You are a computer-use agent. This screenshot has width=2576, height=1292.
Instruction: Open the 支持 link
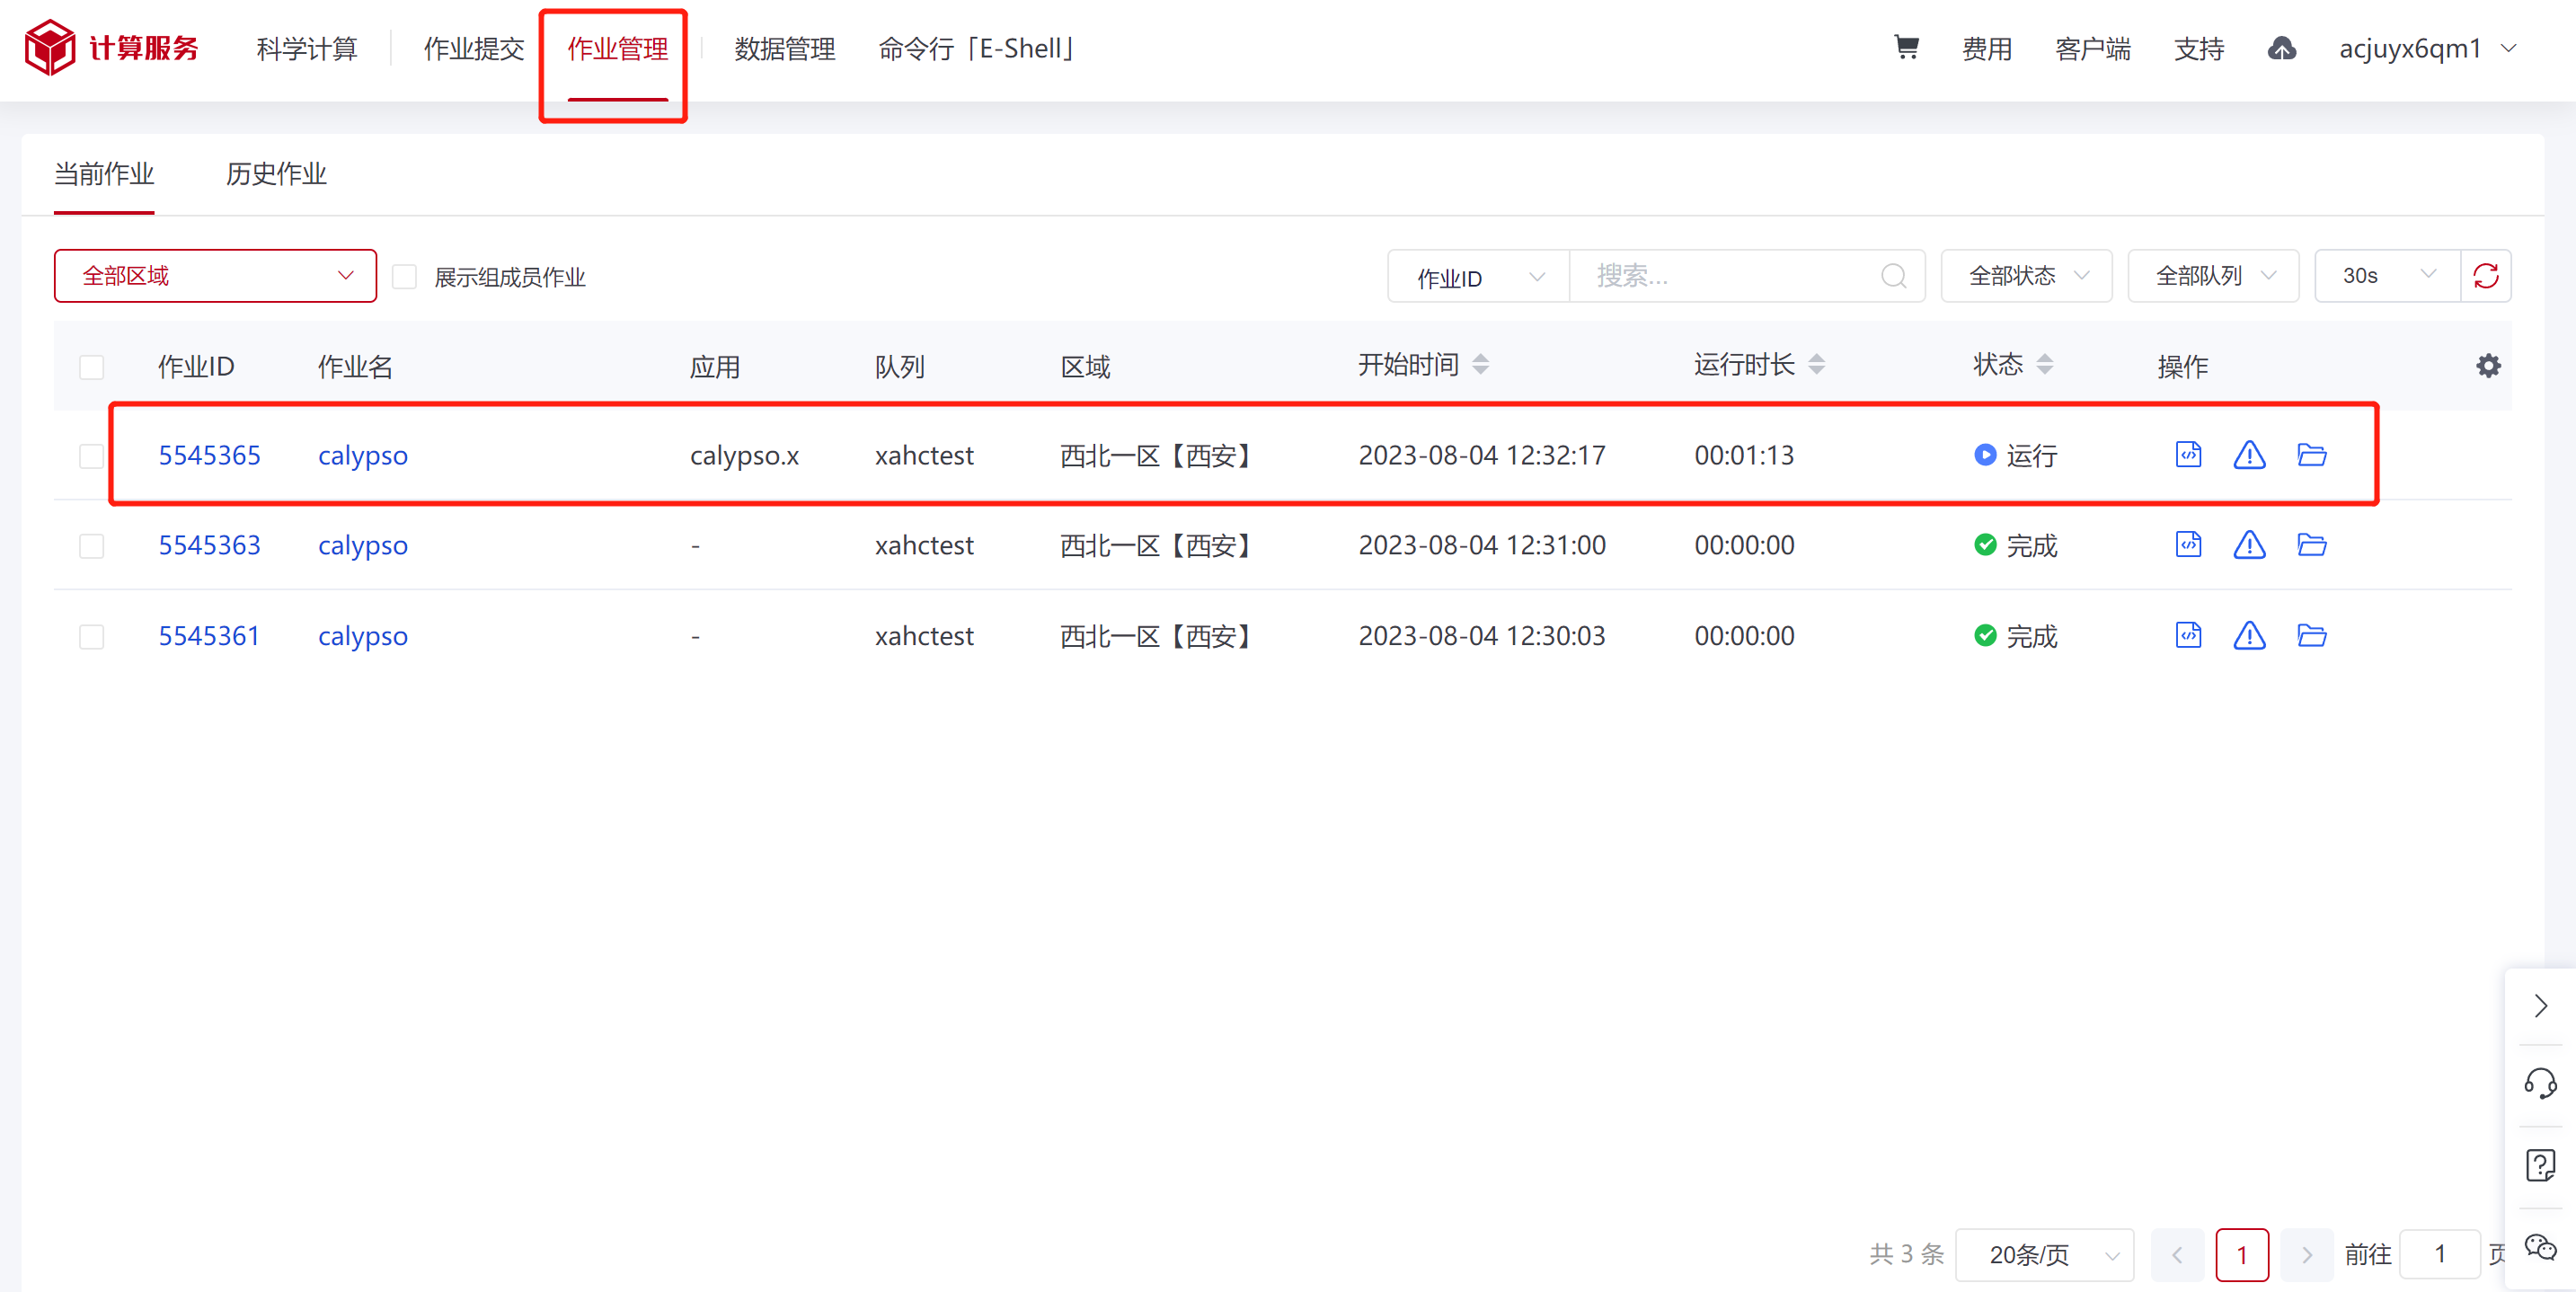pyautogui.click(x=2199, y=48)
